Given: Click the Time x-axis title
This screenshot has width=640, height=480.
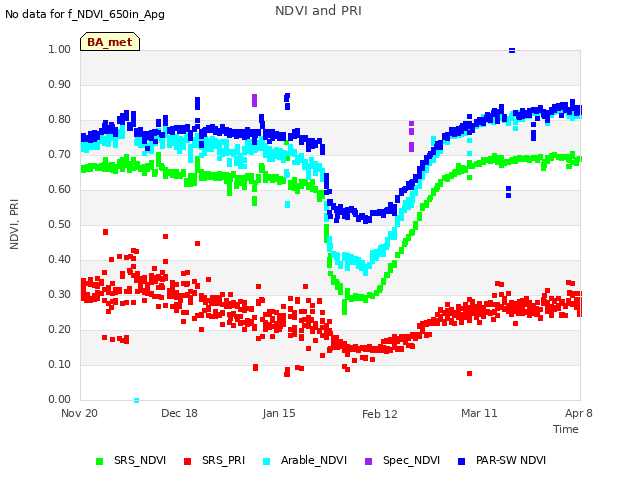Looking at the screenshot, I should [x=566, y=429].
